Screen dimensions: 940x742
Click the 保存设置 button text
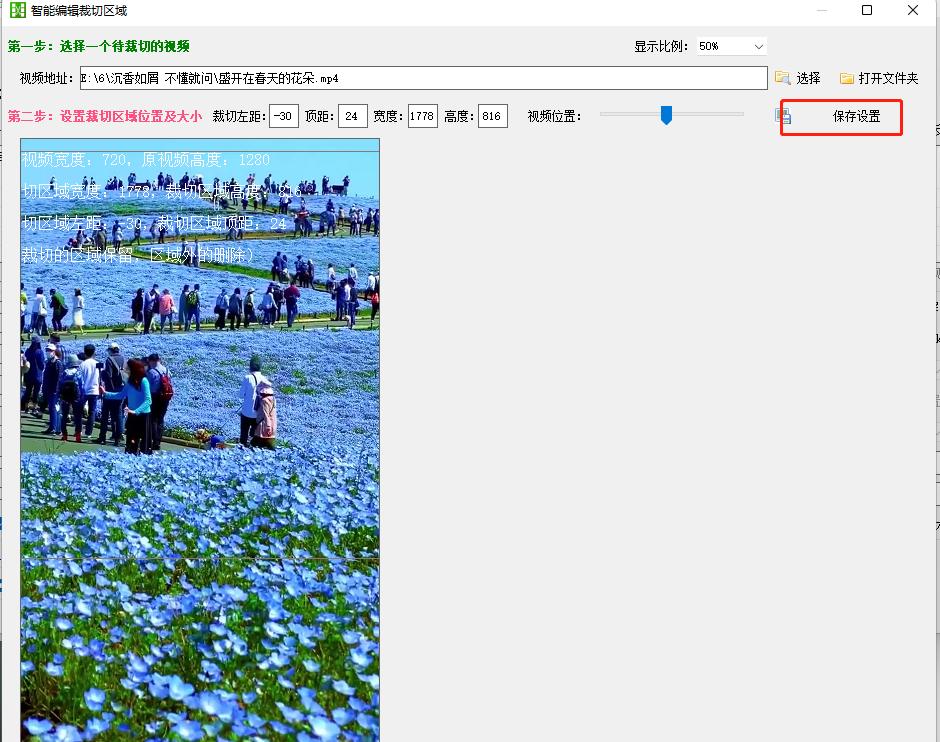tap(856, 117)
